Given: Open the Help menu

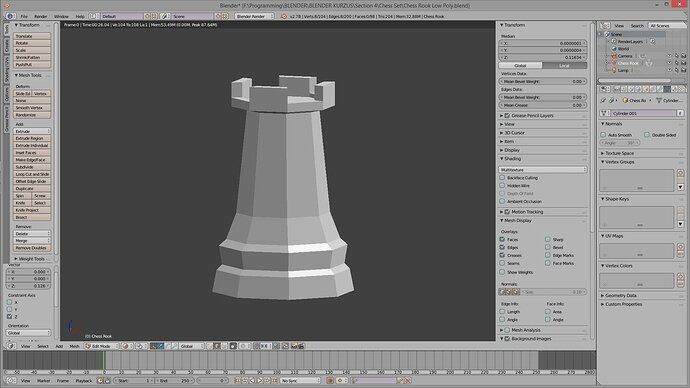Looking at the screenshot, I should [80, 16].
